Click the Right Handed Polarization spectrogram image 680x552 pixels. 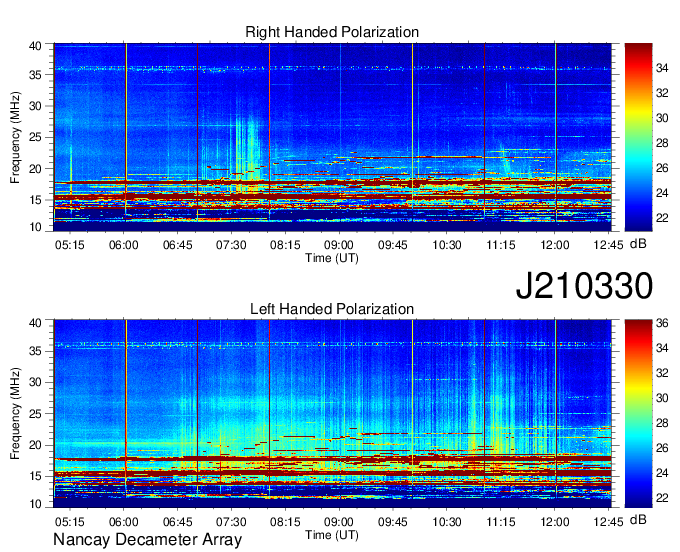pos(332,137)
